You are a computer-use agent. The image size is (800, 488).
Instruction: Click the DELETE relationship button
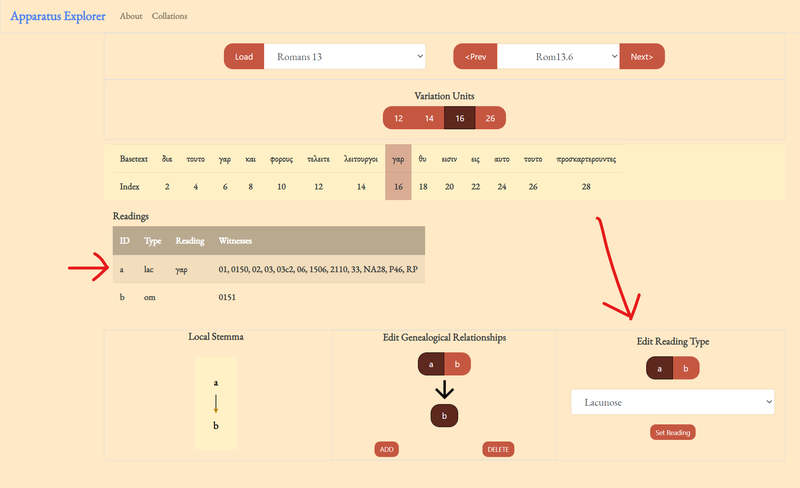498,450
